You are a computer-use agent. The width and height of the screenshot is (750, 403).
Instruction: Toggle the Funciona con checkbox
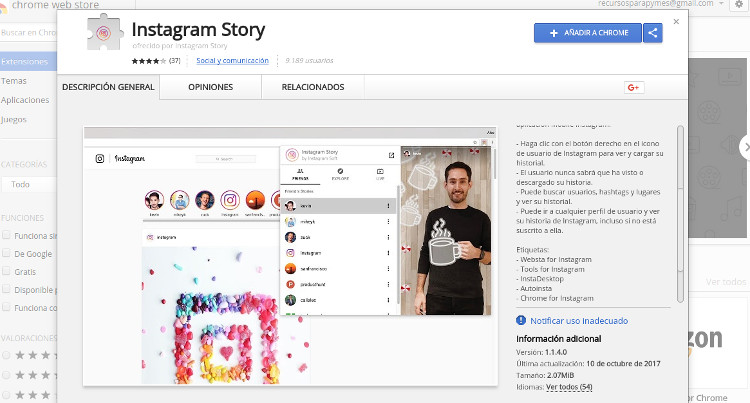(x=6, y=307)
